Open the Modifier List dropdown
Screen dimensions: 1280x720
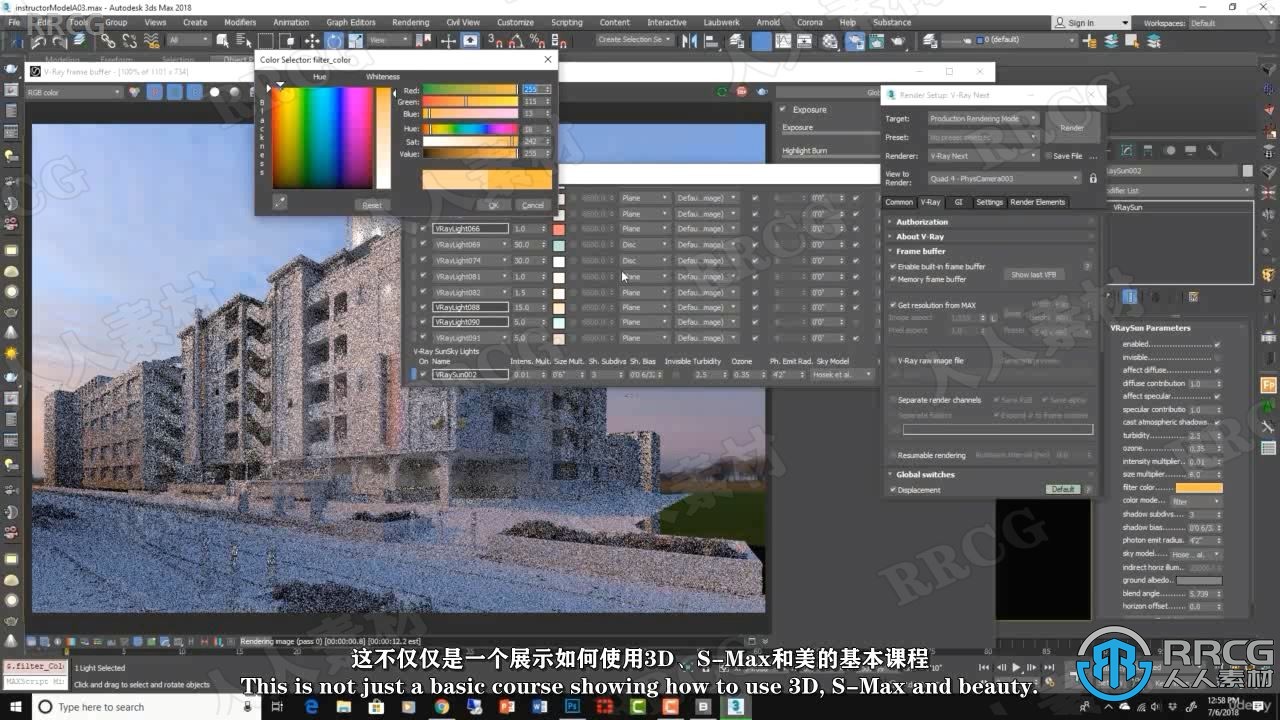pyautogui.click(x=1180, y=190)
